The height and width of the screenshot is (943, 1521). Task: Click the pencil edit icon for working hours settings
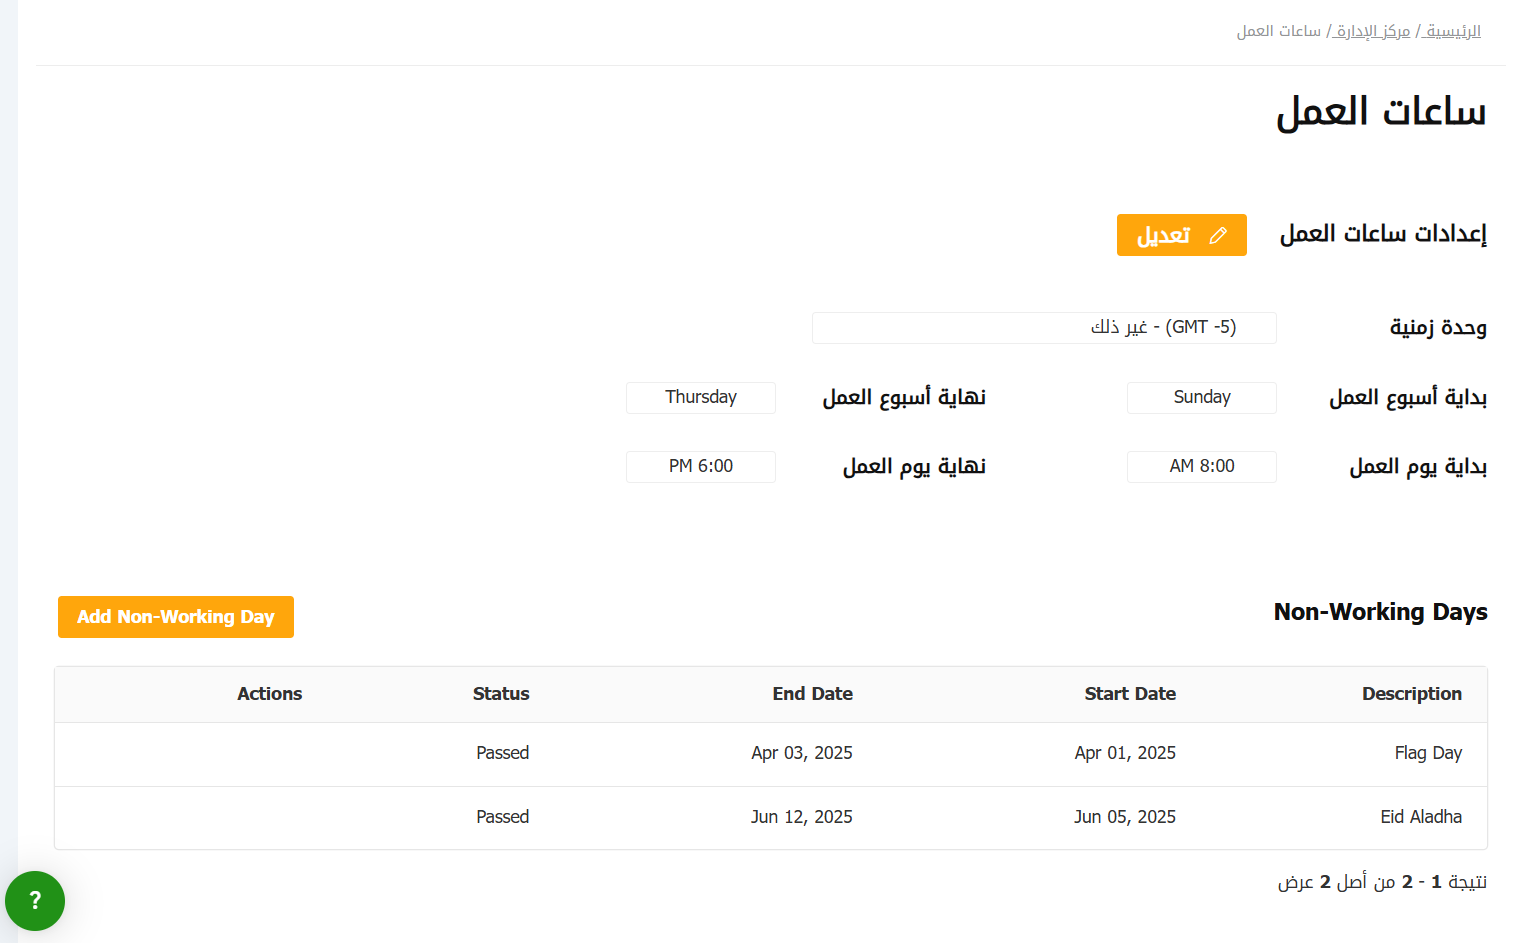pyautogui.click(x=1217, y=236)
